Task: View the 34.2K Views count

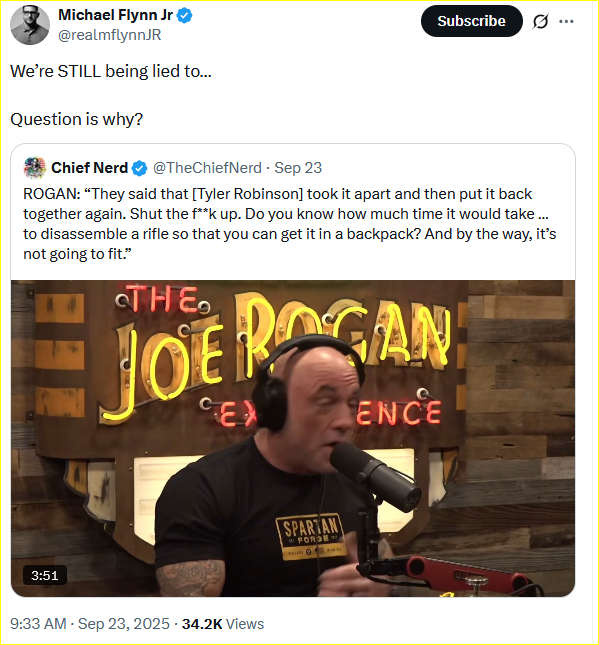Action: click(x=223, y=624)
